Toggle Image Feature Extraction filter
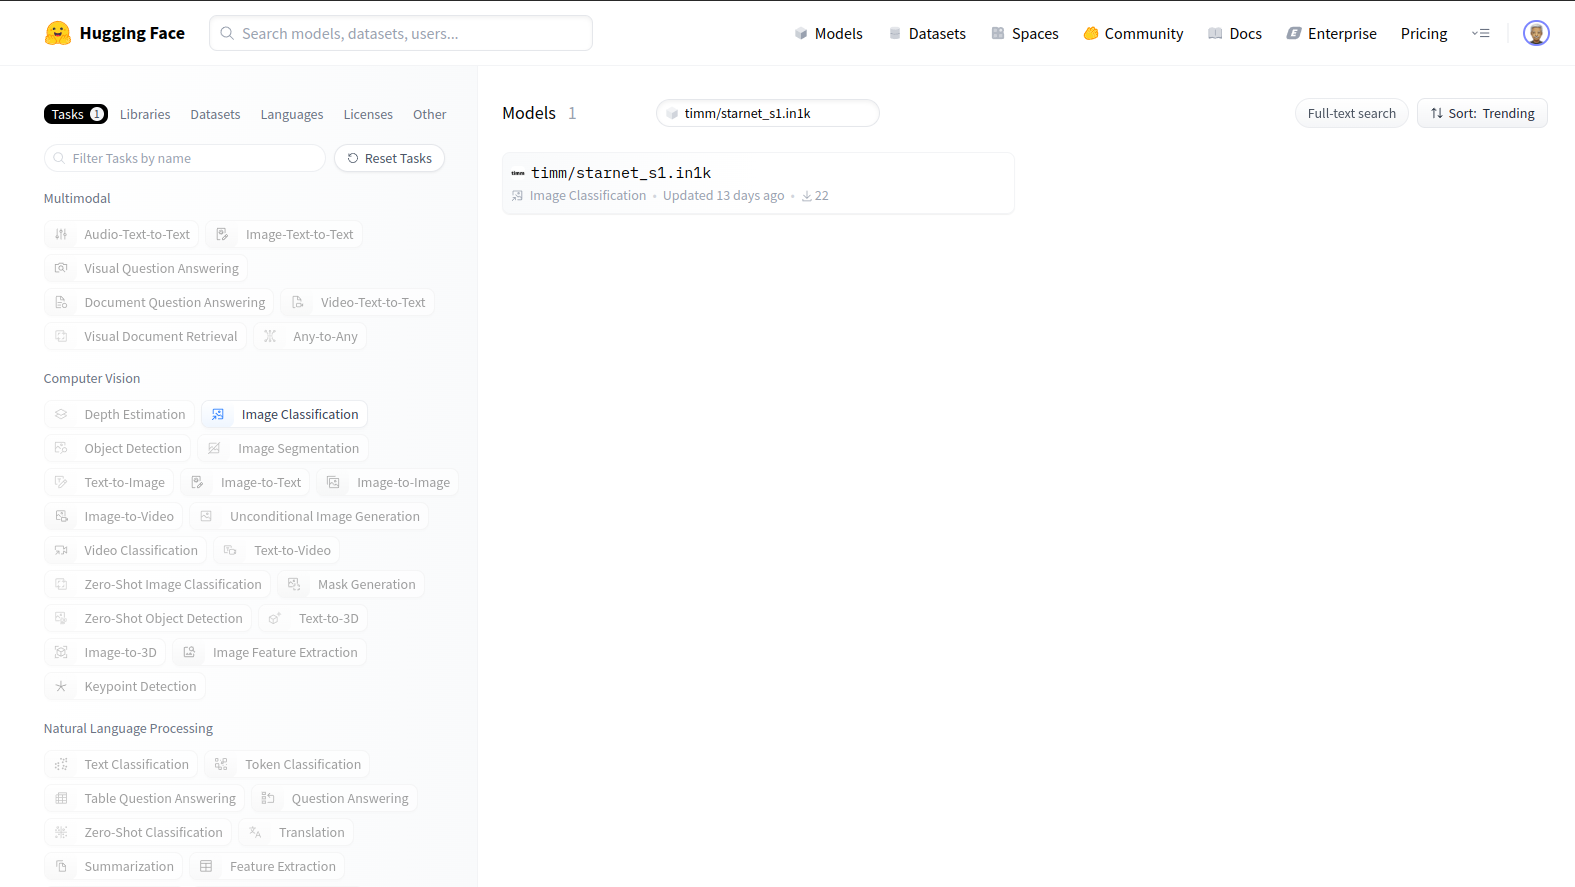 coord(270,652)
